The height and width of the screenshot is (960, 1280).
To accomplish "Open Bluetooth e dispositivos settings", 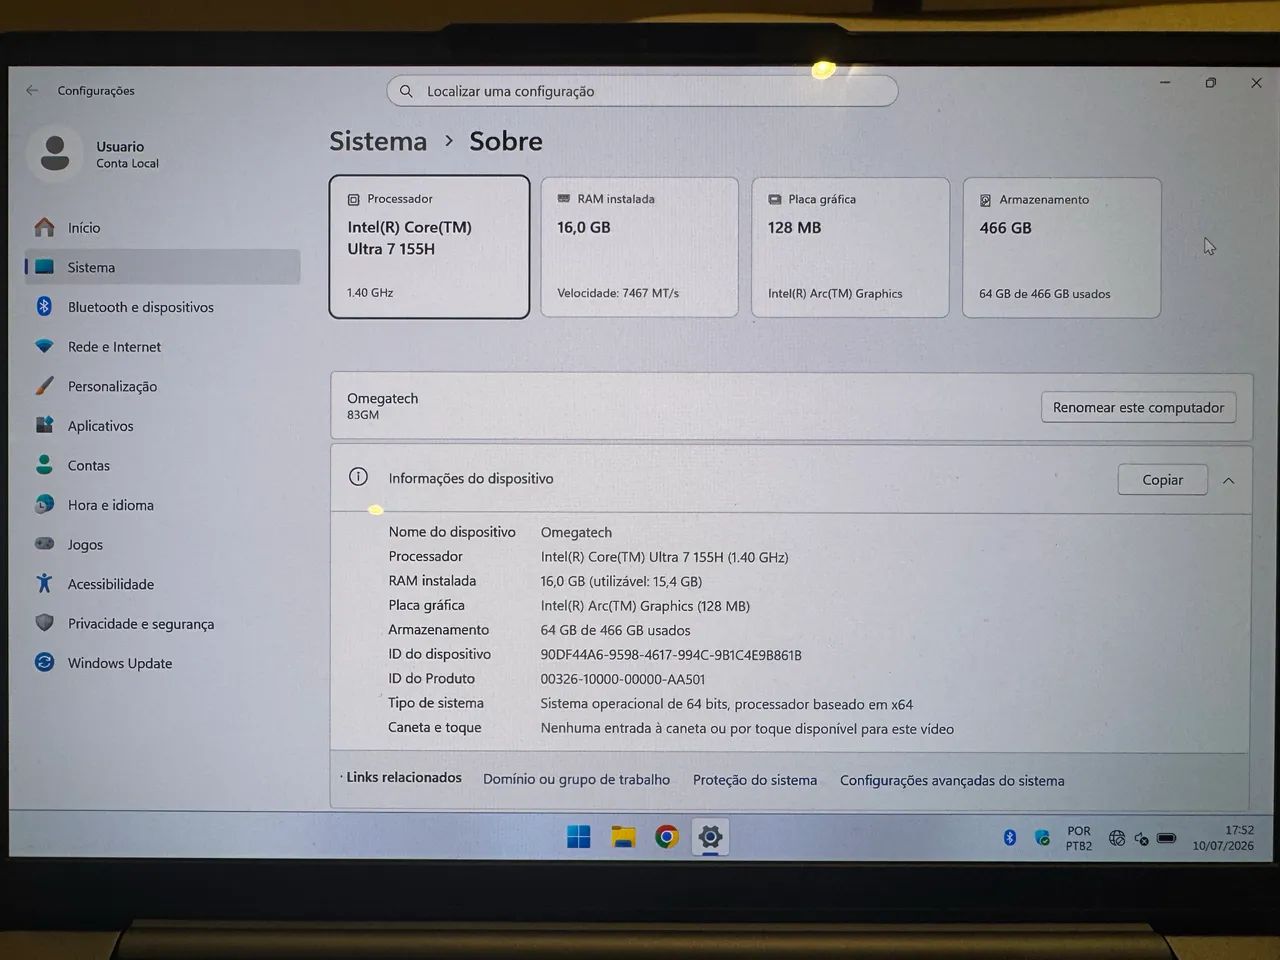I will click(x=162, y=307).
